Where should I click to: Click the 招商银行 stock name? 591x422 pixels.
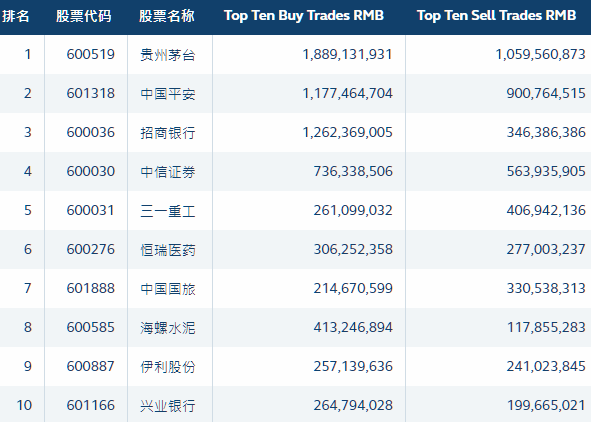pyautogui.click(x=168, y=133)
